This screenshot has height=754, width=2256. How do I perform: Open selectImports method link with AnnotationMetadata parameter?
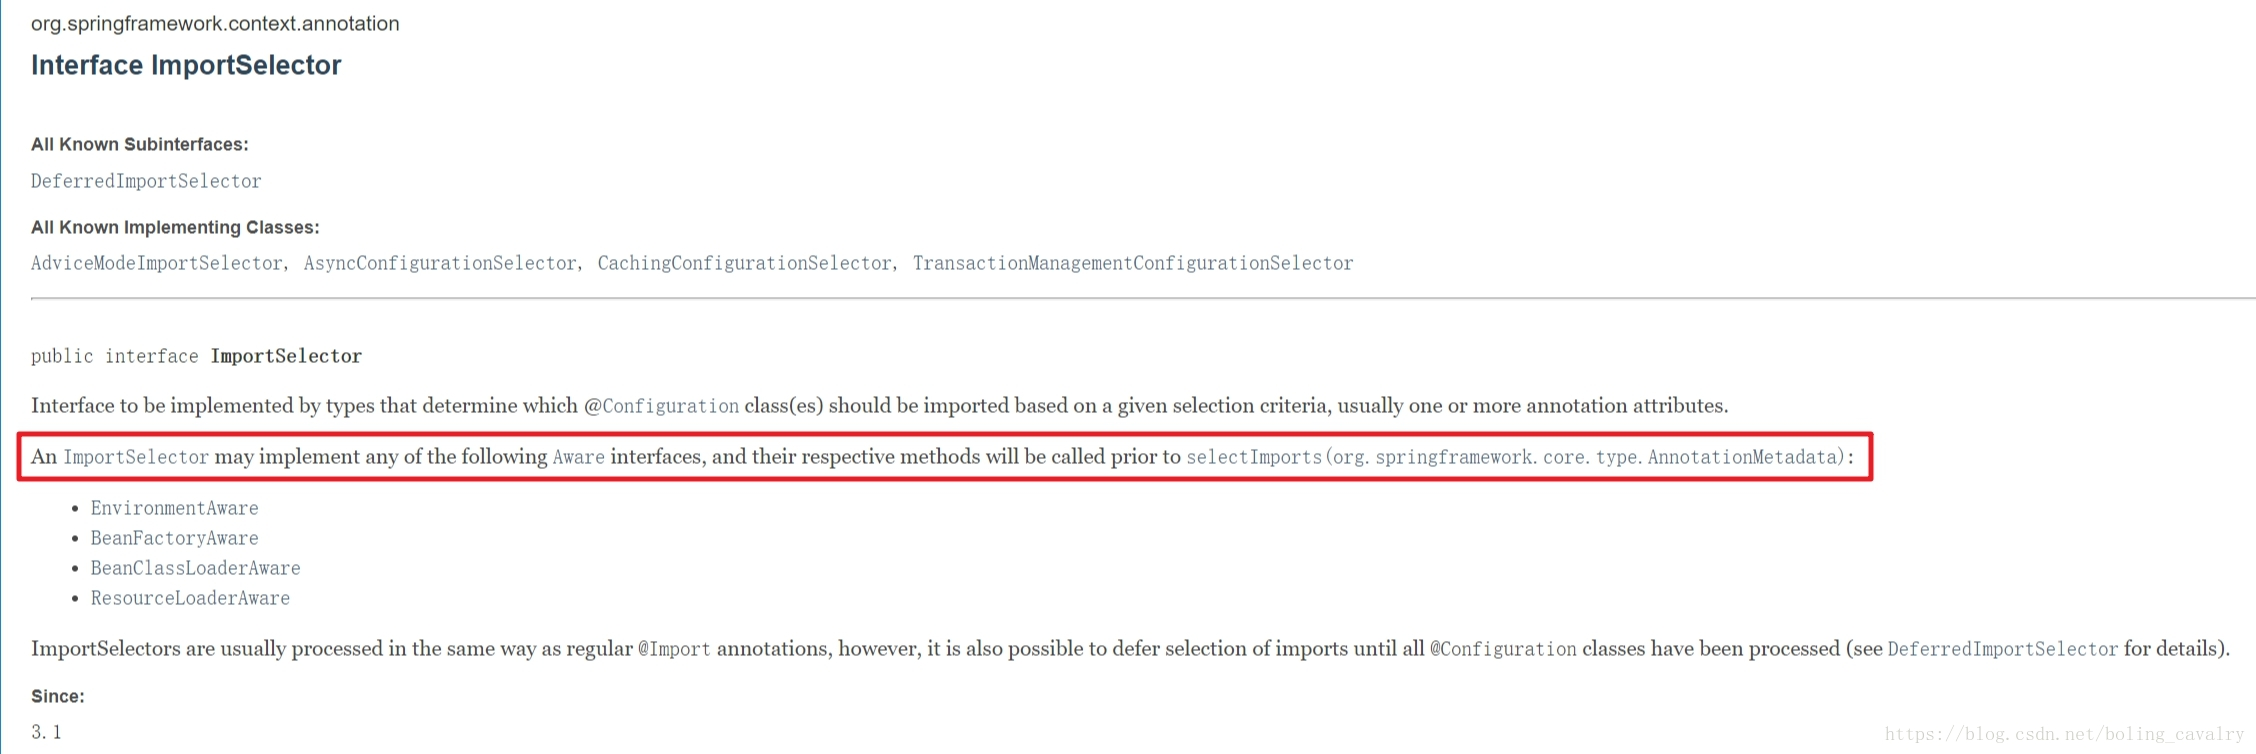1515,457
